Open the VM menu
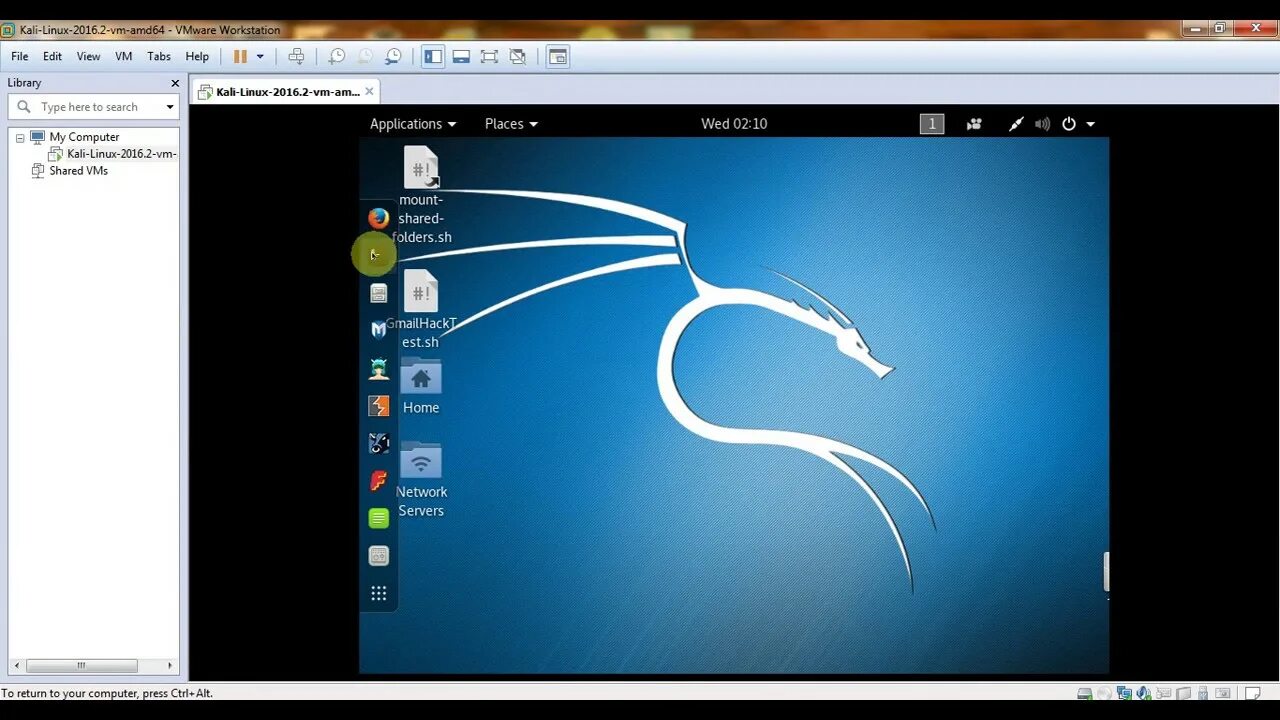This screenshot has width=1280, height=720. [124, 56]
